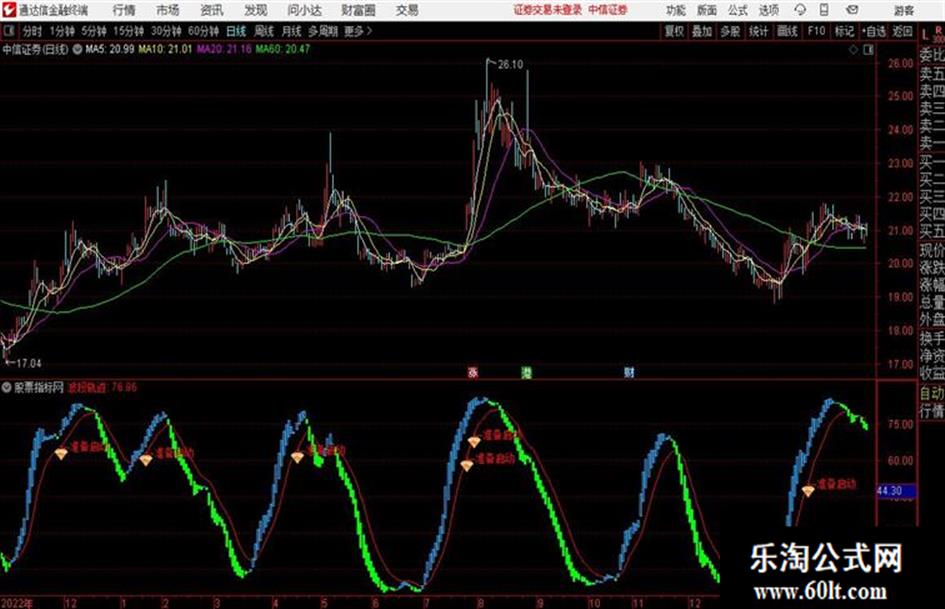Image resolution: width=945 pixels, height=609 pixels.
Task: Click the diamond signal near 44.30 level
Action: click(x=808, y=491)
